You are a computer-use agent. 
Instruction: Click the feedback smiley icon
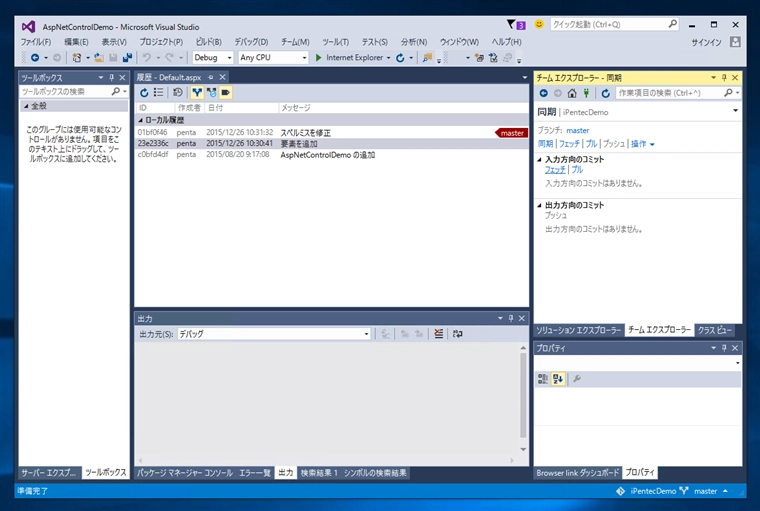(x=538, y=24)
